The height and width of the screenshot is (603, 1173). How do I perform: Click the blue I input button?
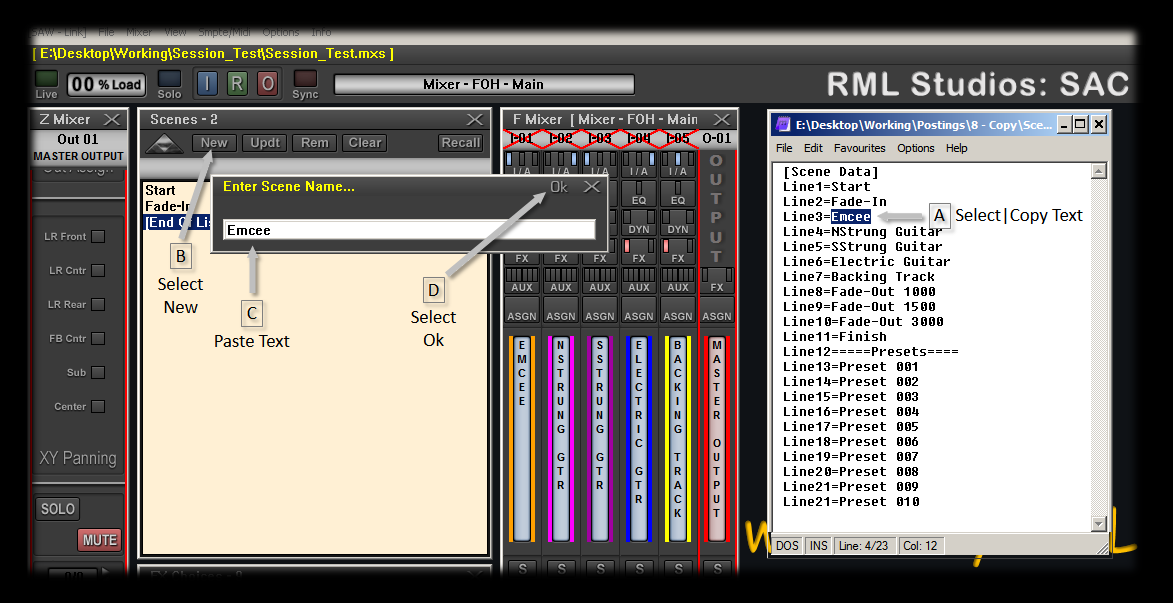pos(206,84)
